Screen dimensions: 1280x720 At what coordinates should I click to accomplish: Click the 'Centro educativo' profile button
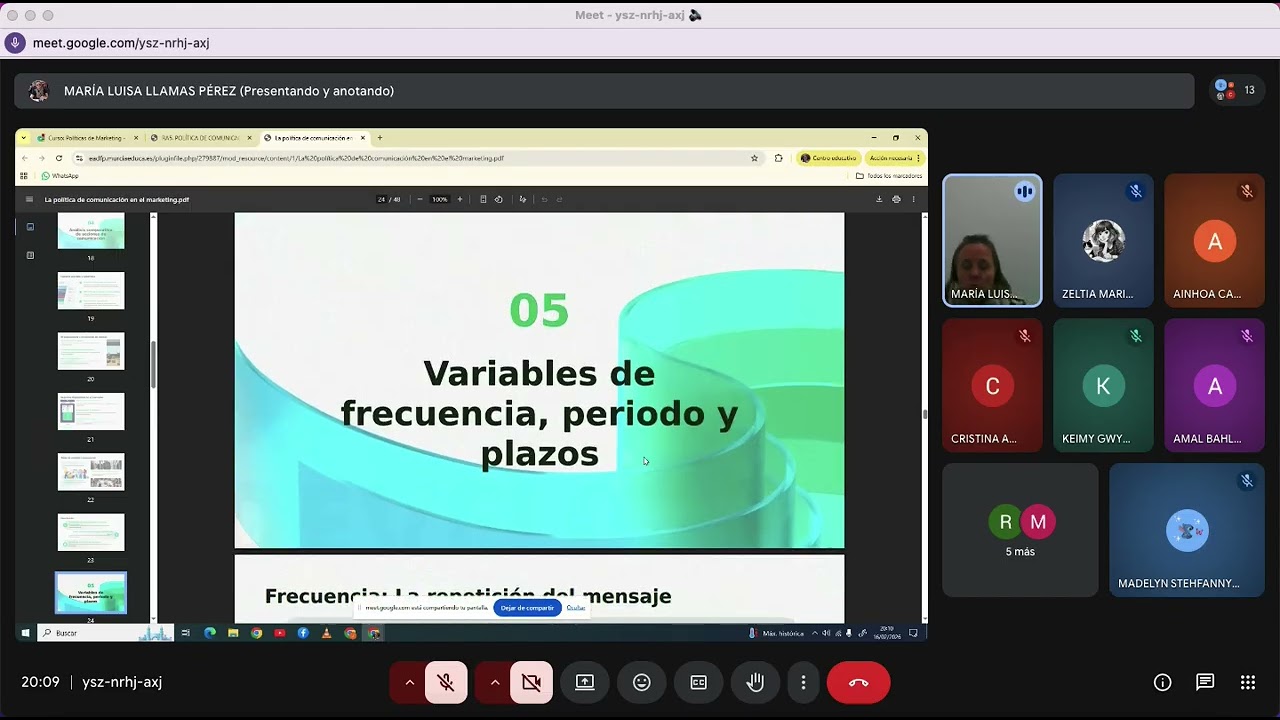(829, 158)
